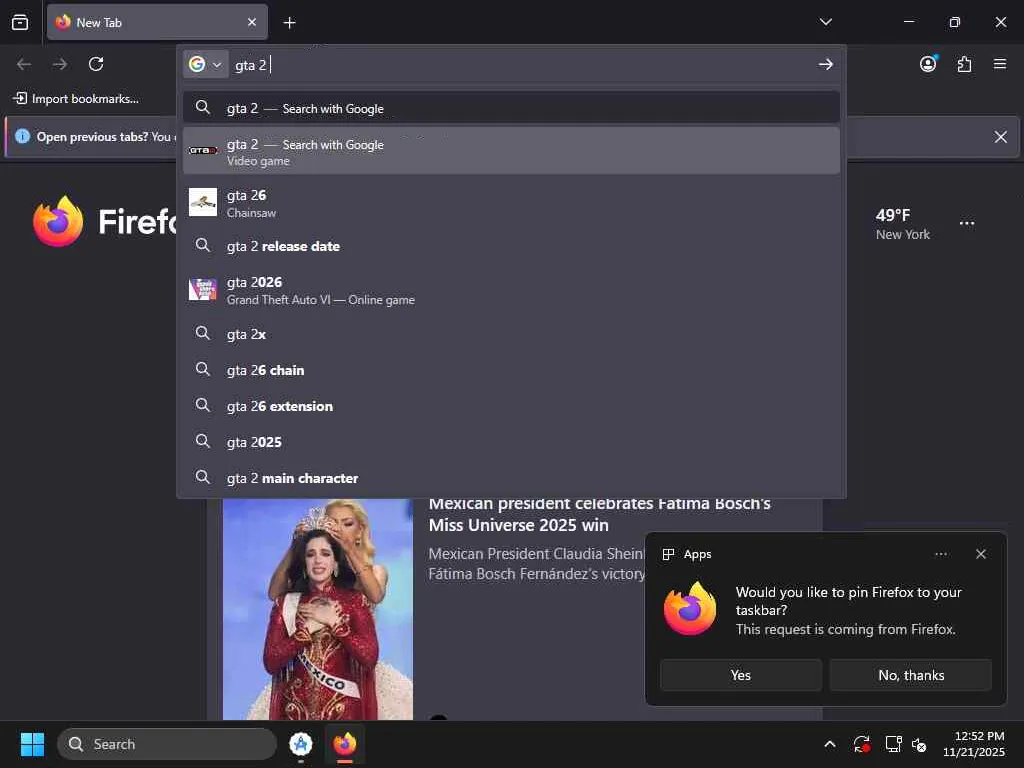Open the network display tray icon
This screenshot has height=768, width=1024.
pos(893,744)
